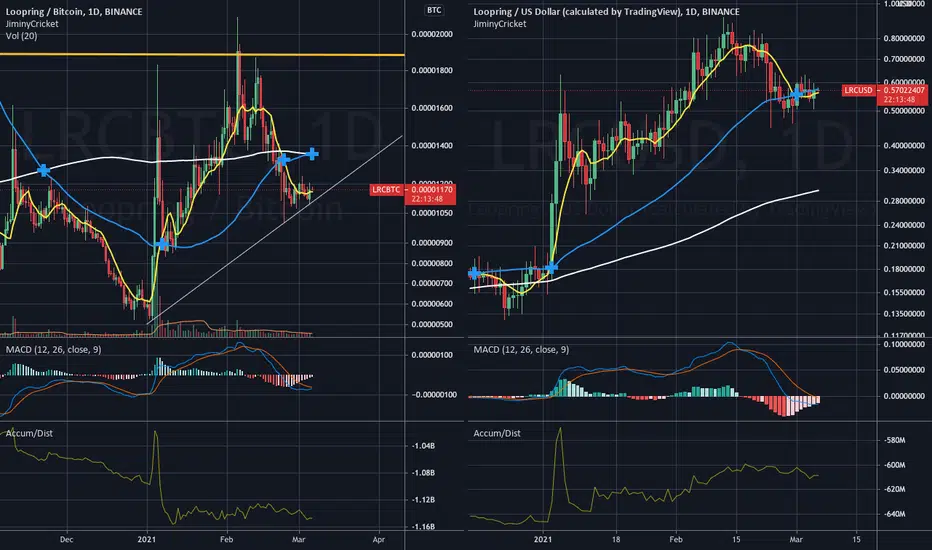
Task: Click the 'Loopring / Bitcoin, 1D, BINANCE' chart title
Action: point(74,11)
